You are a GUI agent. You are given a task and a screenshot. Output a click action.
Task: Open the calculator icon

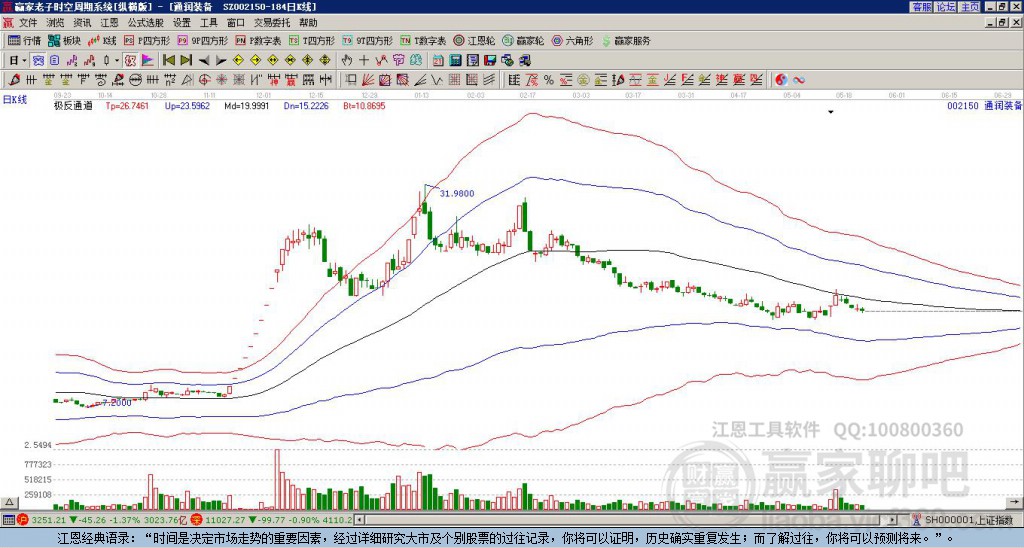pos(456,61)
